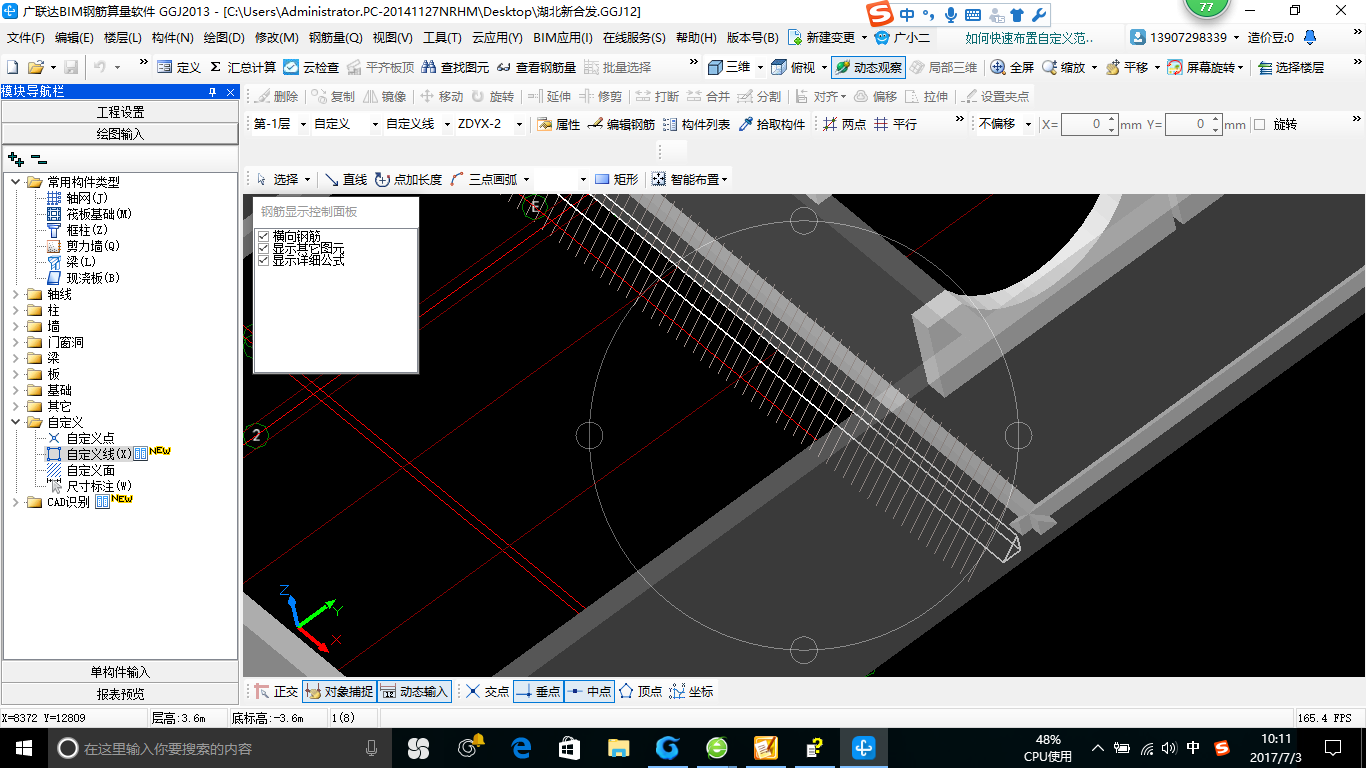Toggle 中点 snap option

[x=589, y=691]
